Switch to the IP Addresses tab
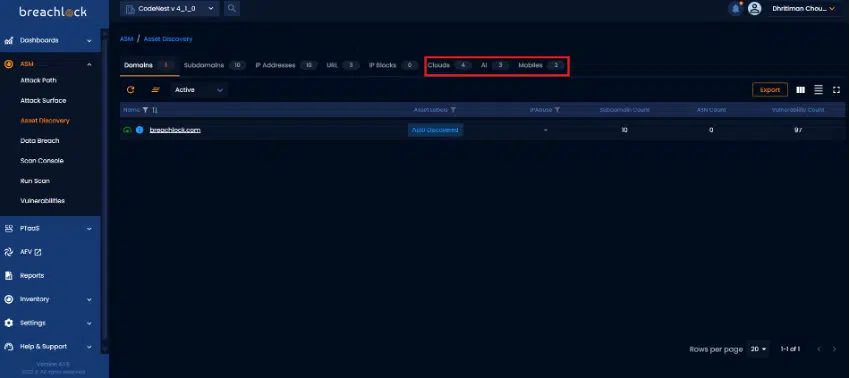The width and height of the screenshot is (850, 378). 286,65
